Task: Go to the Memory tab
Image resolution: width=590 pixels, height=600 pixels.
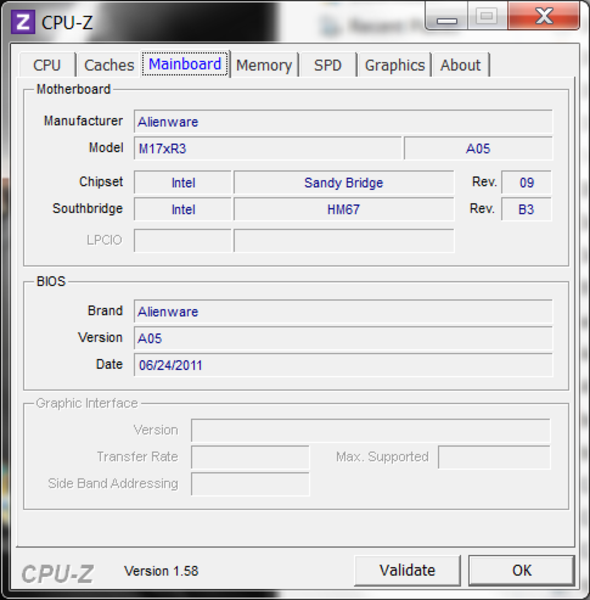Action: 264,65
